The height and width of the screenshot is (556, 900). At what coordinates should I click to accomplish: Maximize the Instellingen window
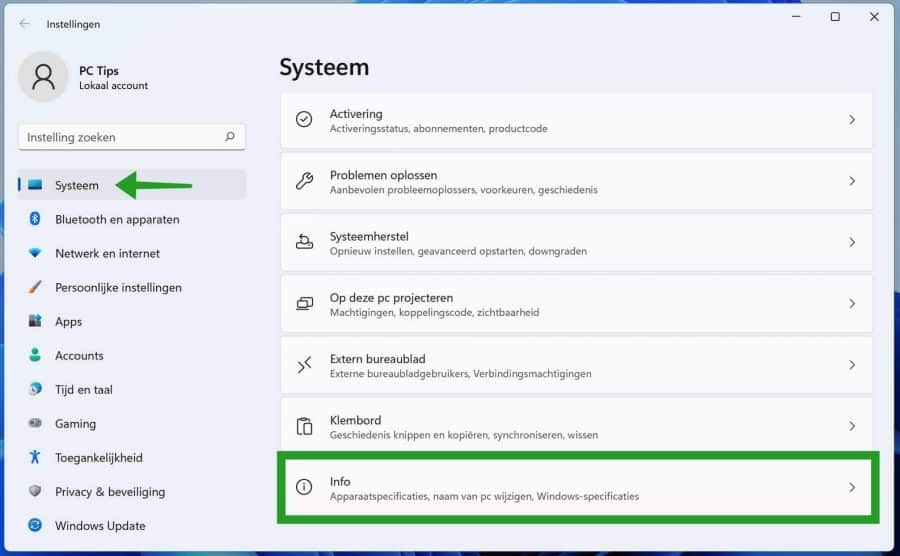(x=835, y=17)
